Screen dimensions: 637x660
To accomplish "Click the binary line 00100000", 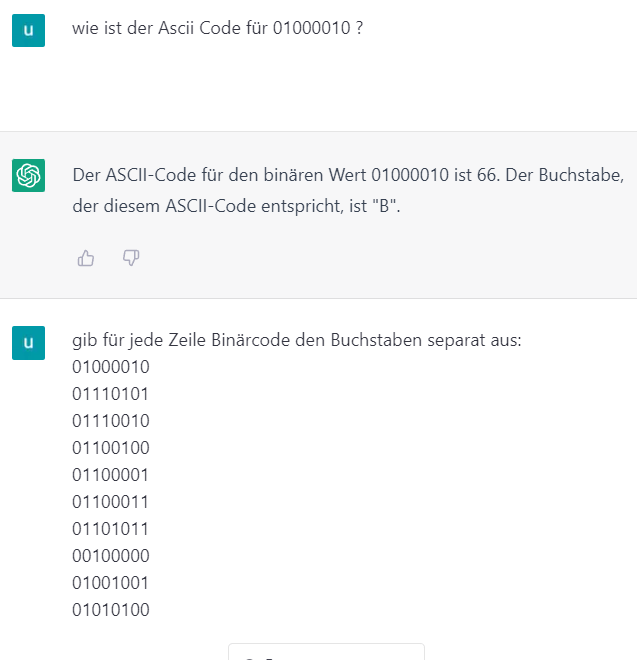I will tap(111, 556).
